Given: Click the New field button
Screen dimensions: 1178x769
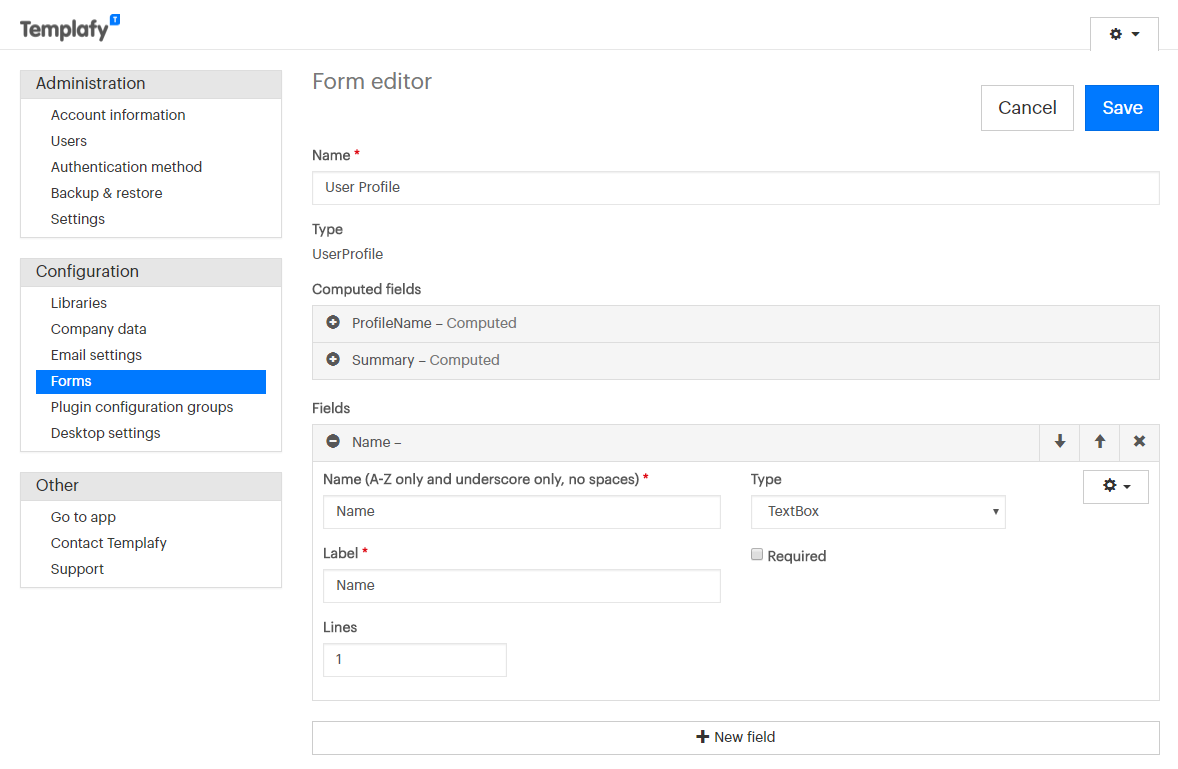Looking at the screenshot, I should tap(735, 738).
